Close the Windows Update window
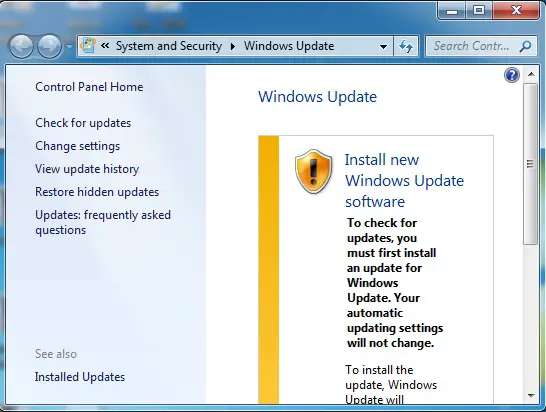Viewport: 546px width, 412px height. pyautogui.click(x=516, y=11)
